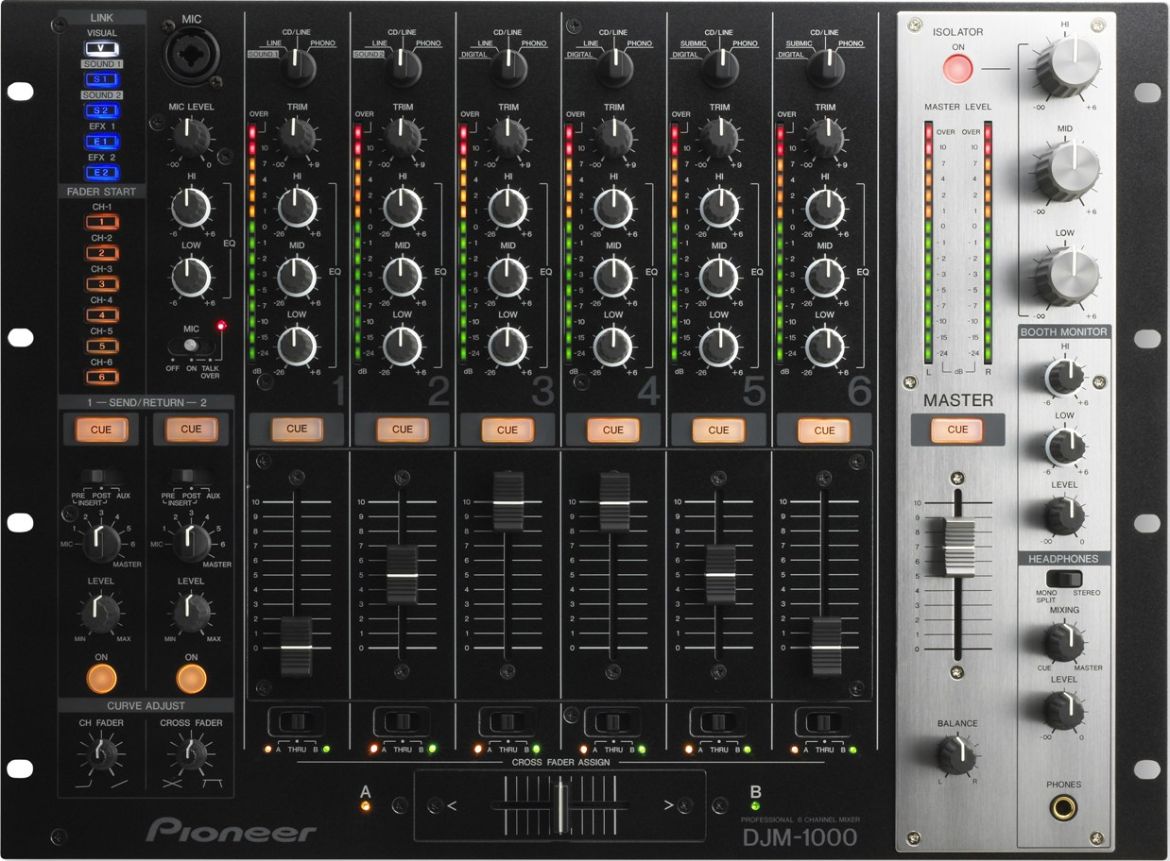The height and width of the screenshot is (861, 1170).
Task: Toggle fader start CH-2 button
Action: pyautogui.click(x=101, y=253)
